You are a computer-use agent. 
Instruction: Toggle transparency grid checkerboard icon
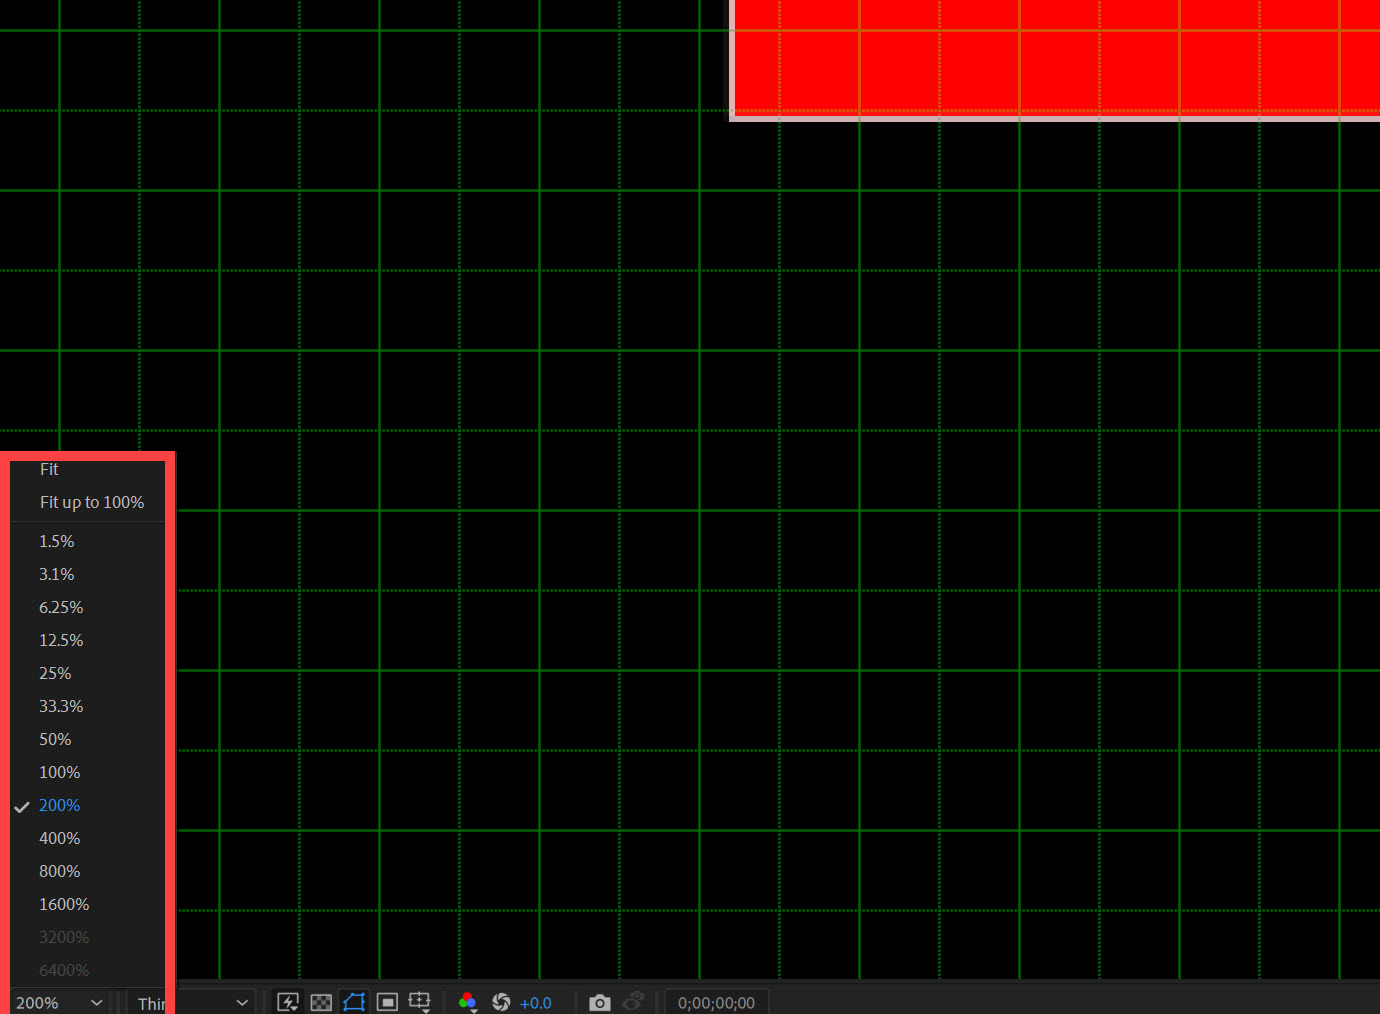[321, 1002]
